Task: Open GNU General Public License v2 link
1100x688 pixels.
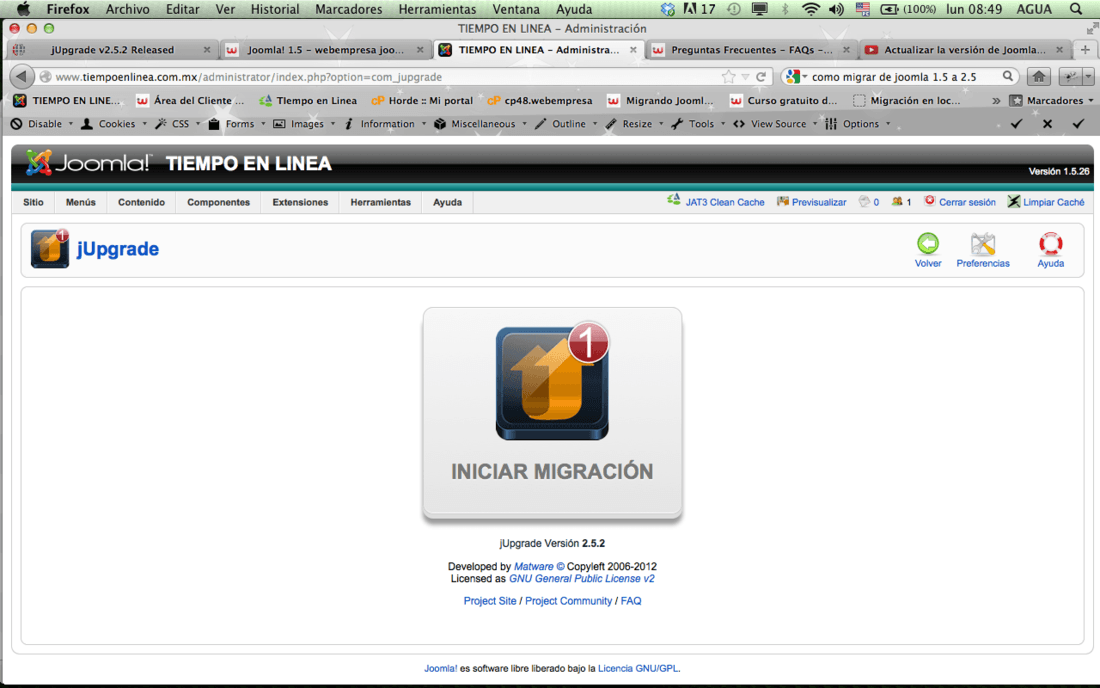Action: coord(582,579)
